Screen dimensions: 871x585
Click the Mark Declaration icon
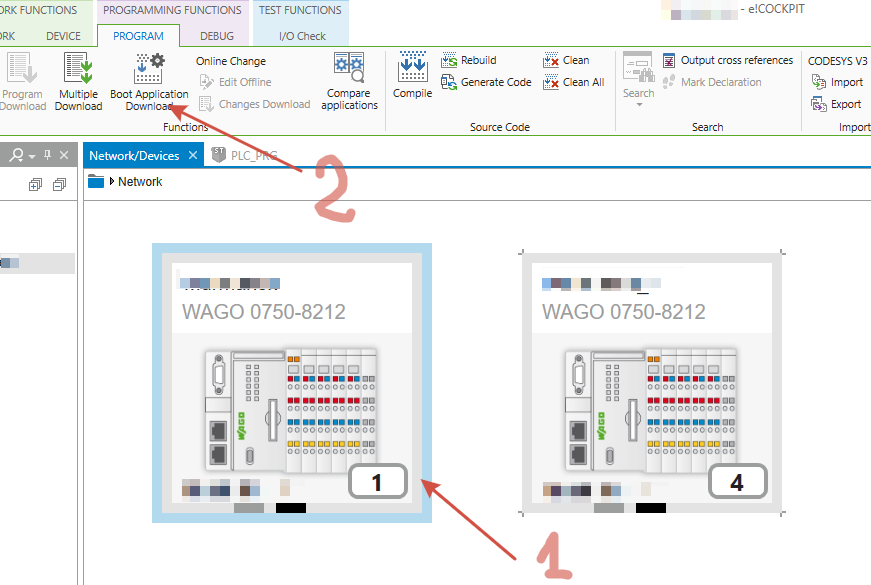point(669,82)
